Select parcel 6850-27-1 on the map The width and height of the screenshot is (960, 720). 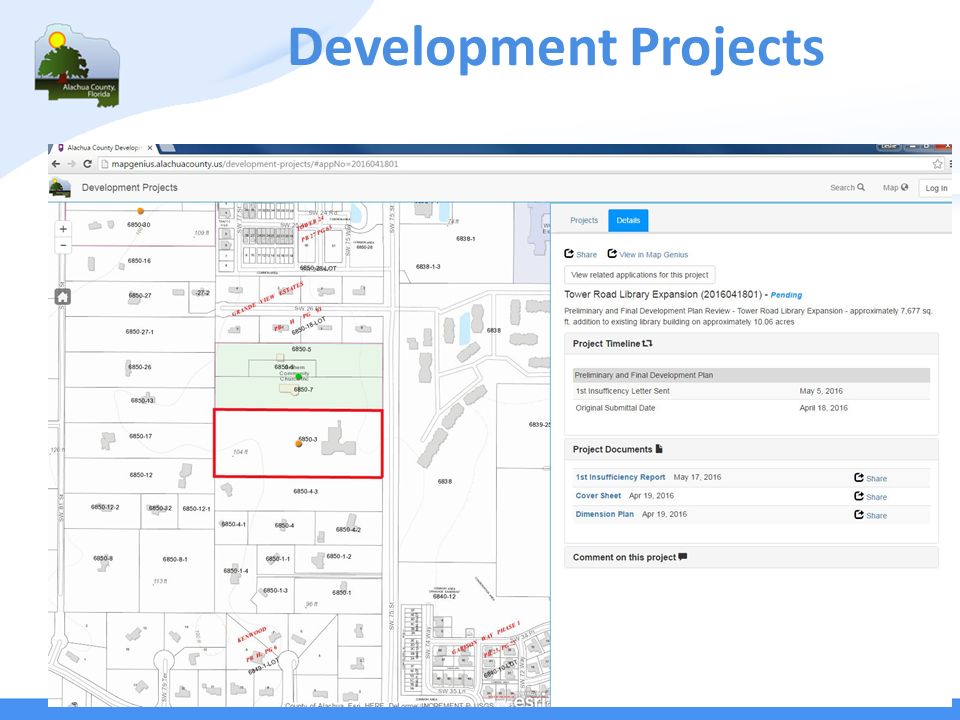pyautogui.click(x=140, y=331)
